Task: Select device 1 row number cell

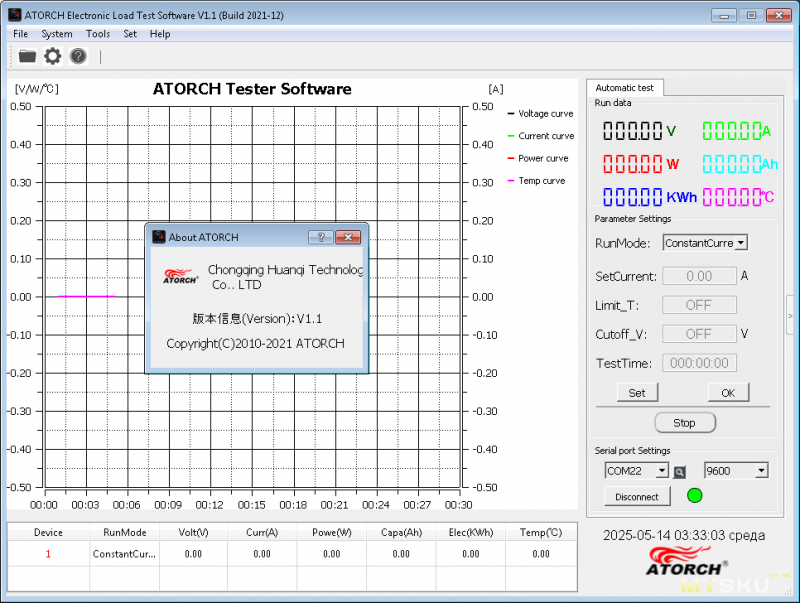Action: pyautogui.click(x=48, y=554)
